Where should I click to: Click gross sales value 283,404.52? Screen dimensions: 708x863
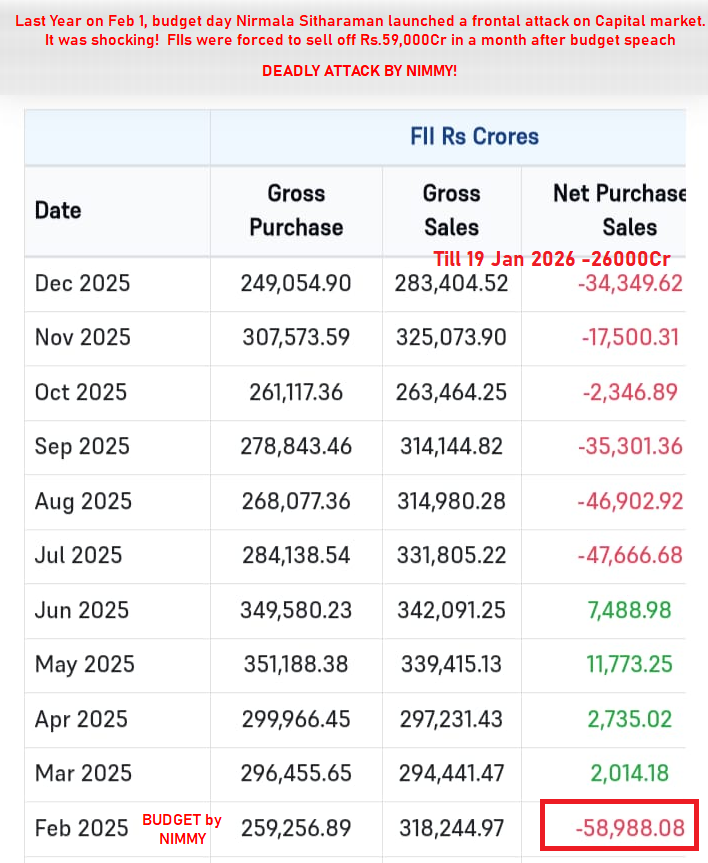[451, 283]
